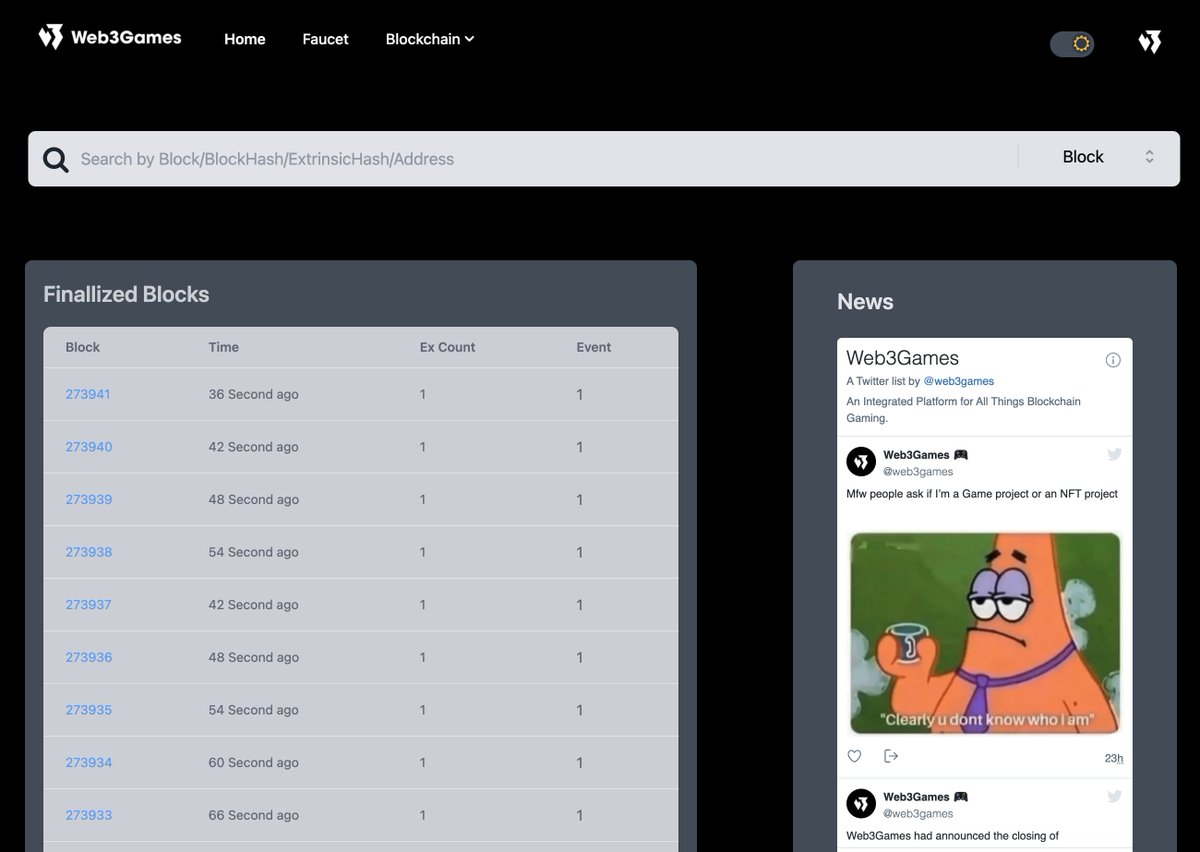Click the Twitter bird icon on first tweet

[x=1115, y=455]
